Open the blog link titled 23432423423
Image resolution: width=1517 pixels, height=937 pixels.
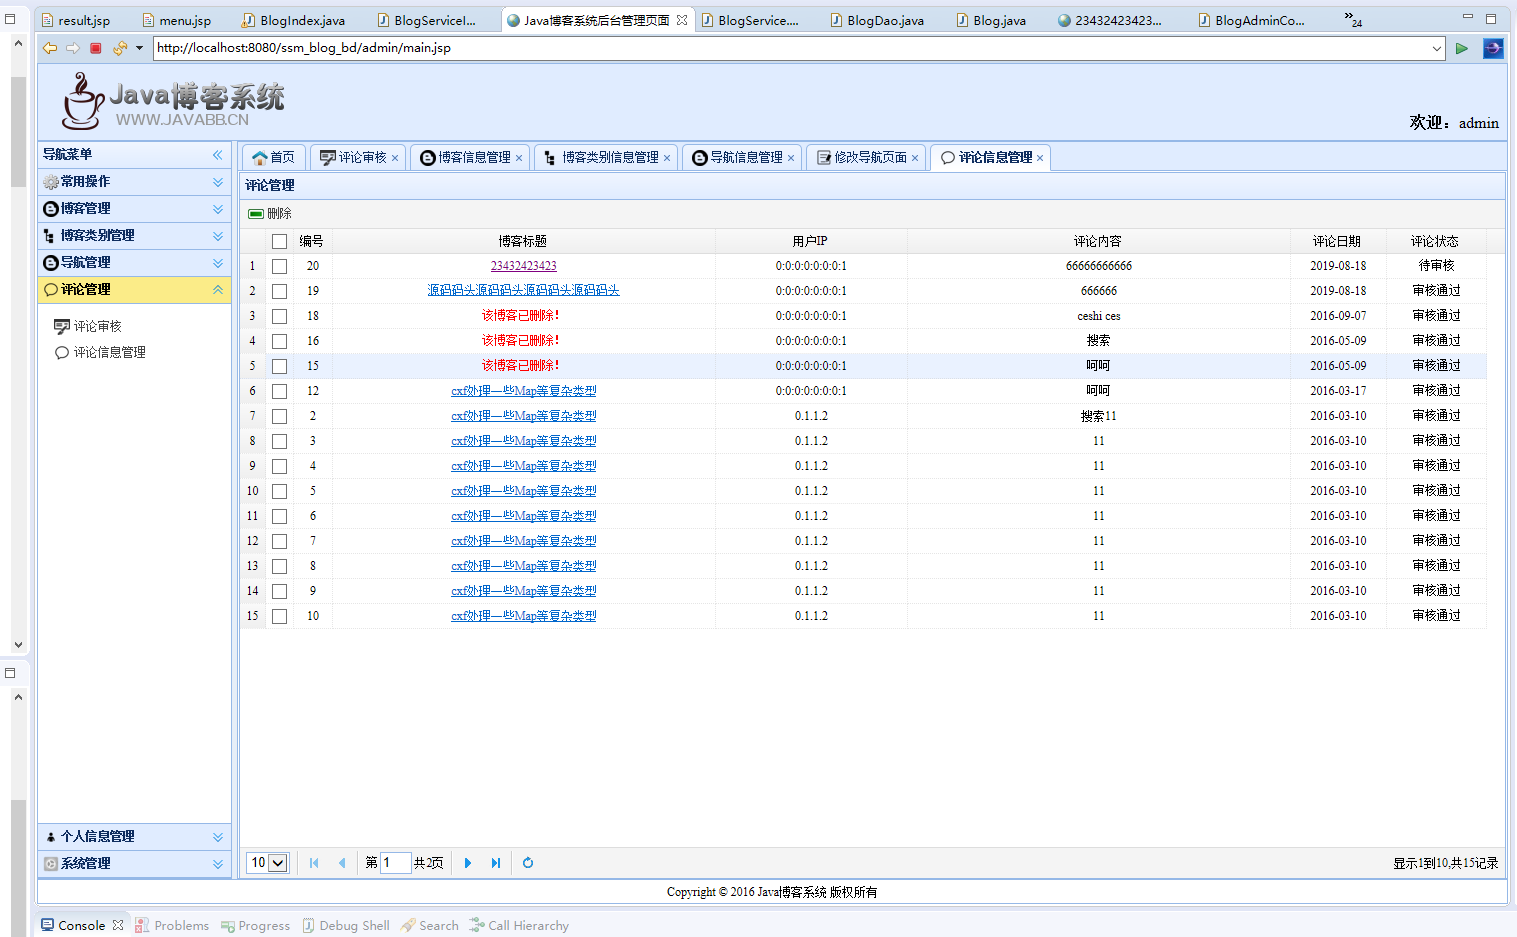click(x=523, y=266)
